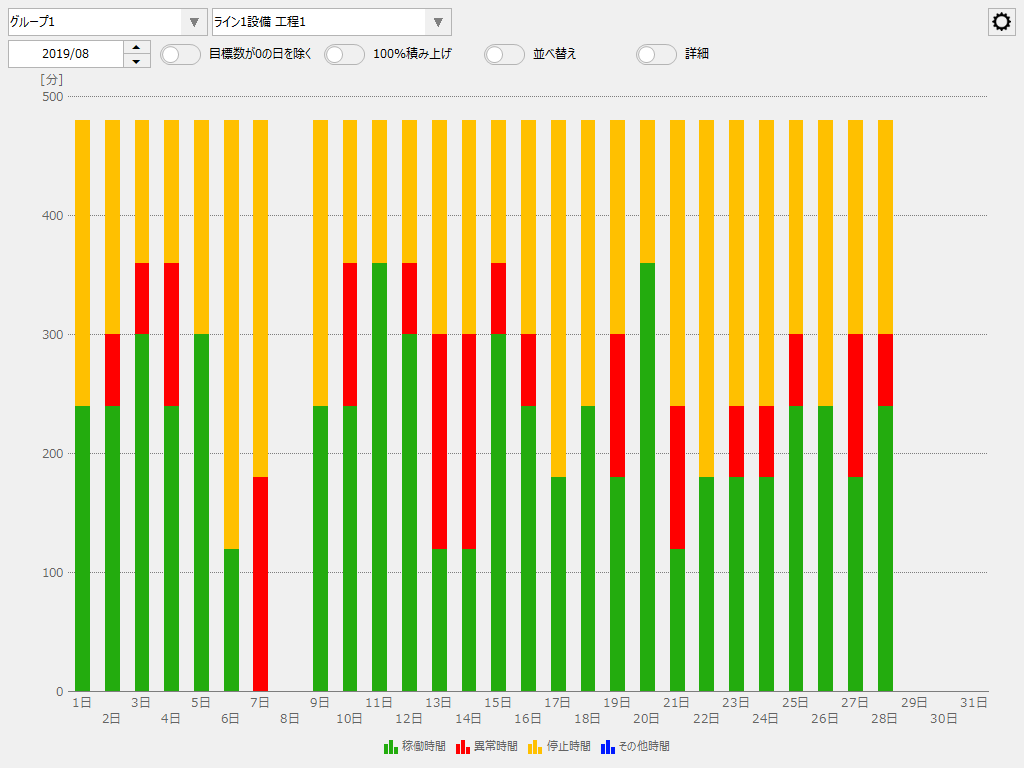1024x768 pixels.
Task: Click the 15日 axis label
Action: tap(497, 703)
